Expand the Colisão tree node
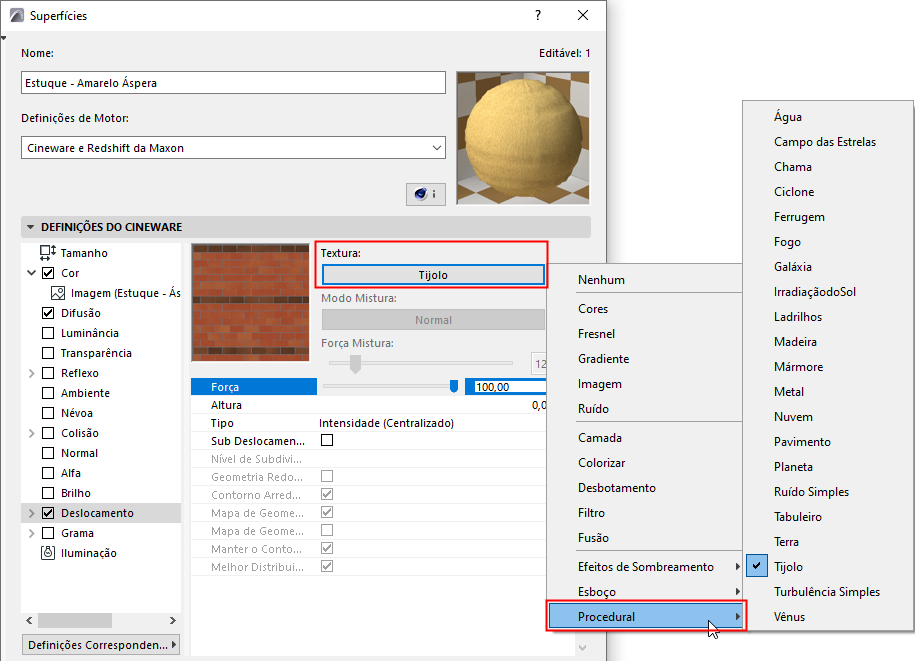The height and width of the screenshot is (661, 915). click(x=32, y=433)
